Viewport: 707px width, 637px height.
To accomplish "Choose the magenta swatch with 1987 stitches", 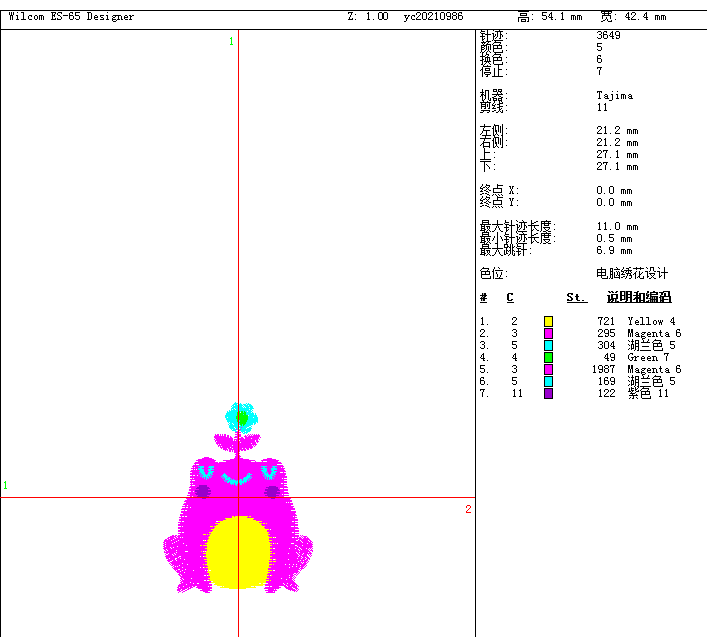I will [x=548, y=369].
